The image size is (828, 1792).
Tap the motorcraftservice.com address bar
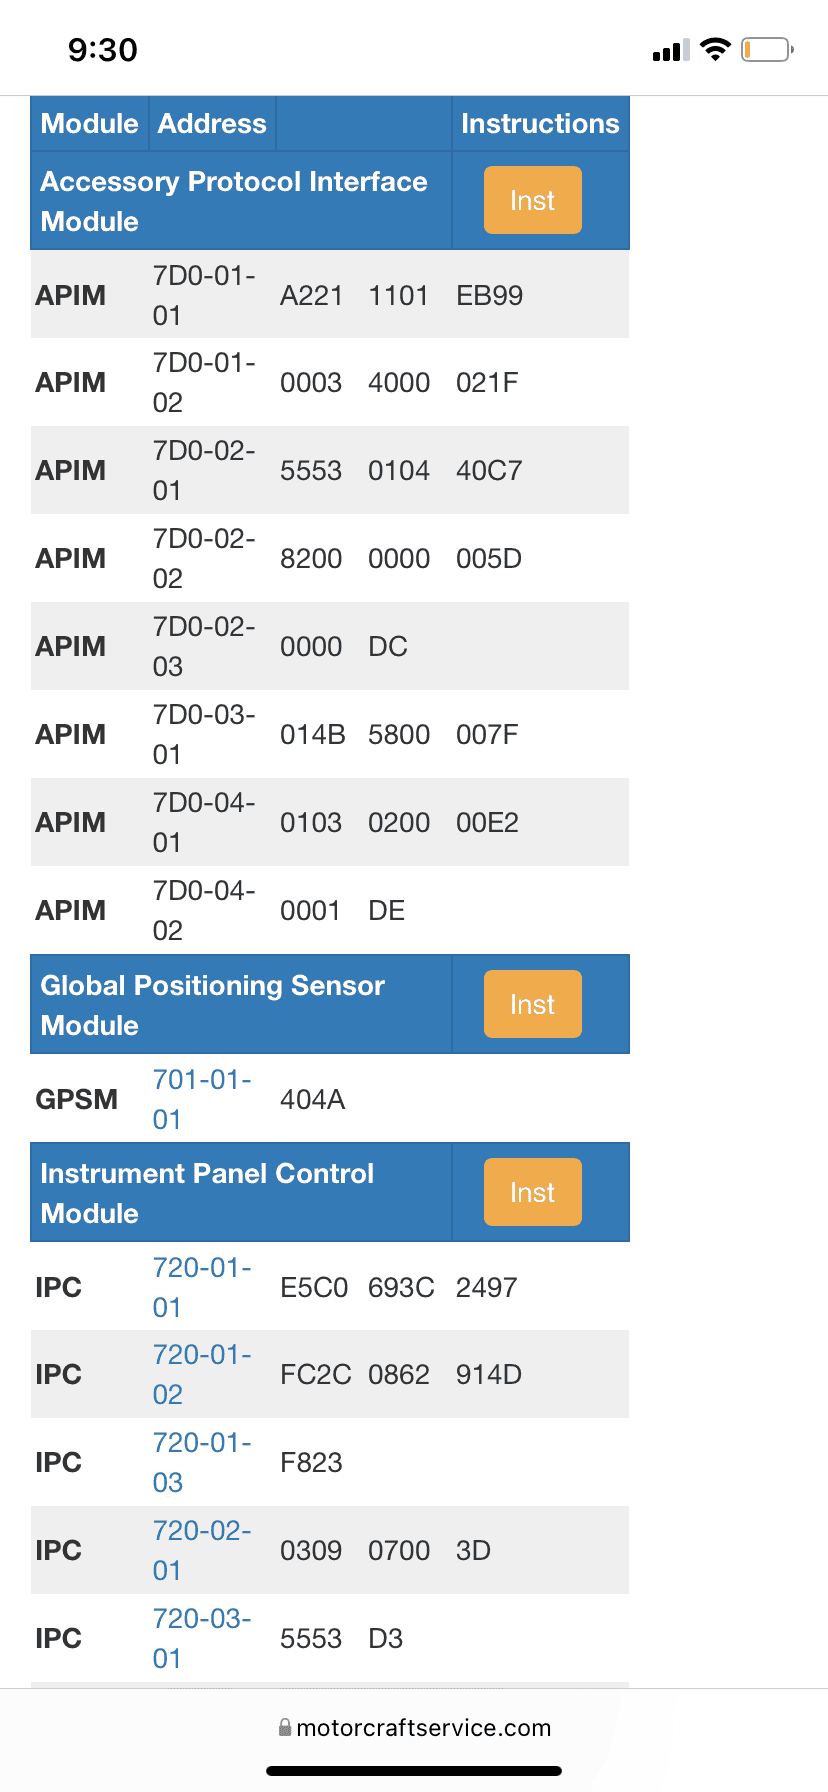click(414, 1727)
